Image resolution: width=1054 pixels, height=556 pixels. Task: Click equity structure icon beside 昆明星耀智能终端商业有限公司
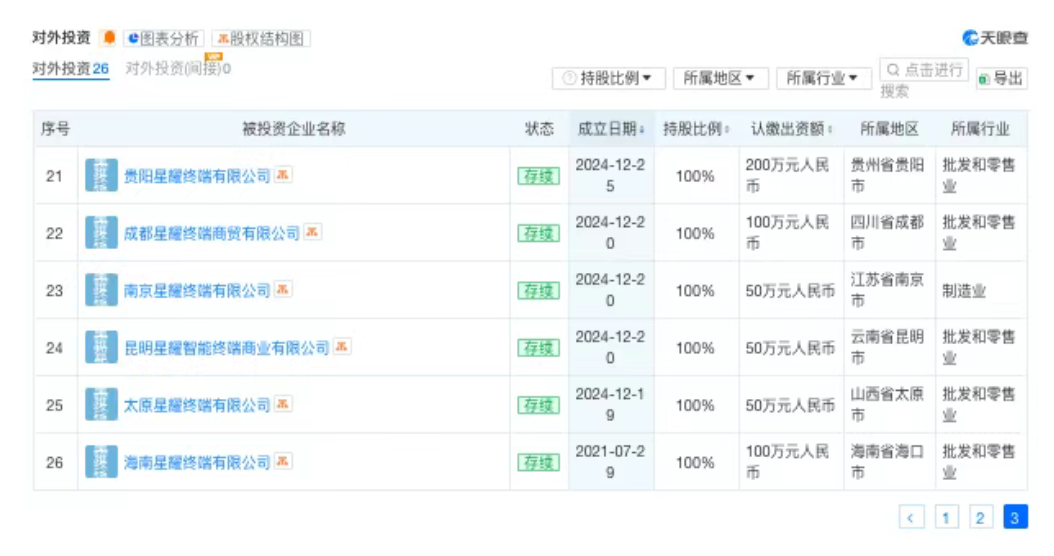(342, 347)
